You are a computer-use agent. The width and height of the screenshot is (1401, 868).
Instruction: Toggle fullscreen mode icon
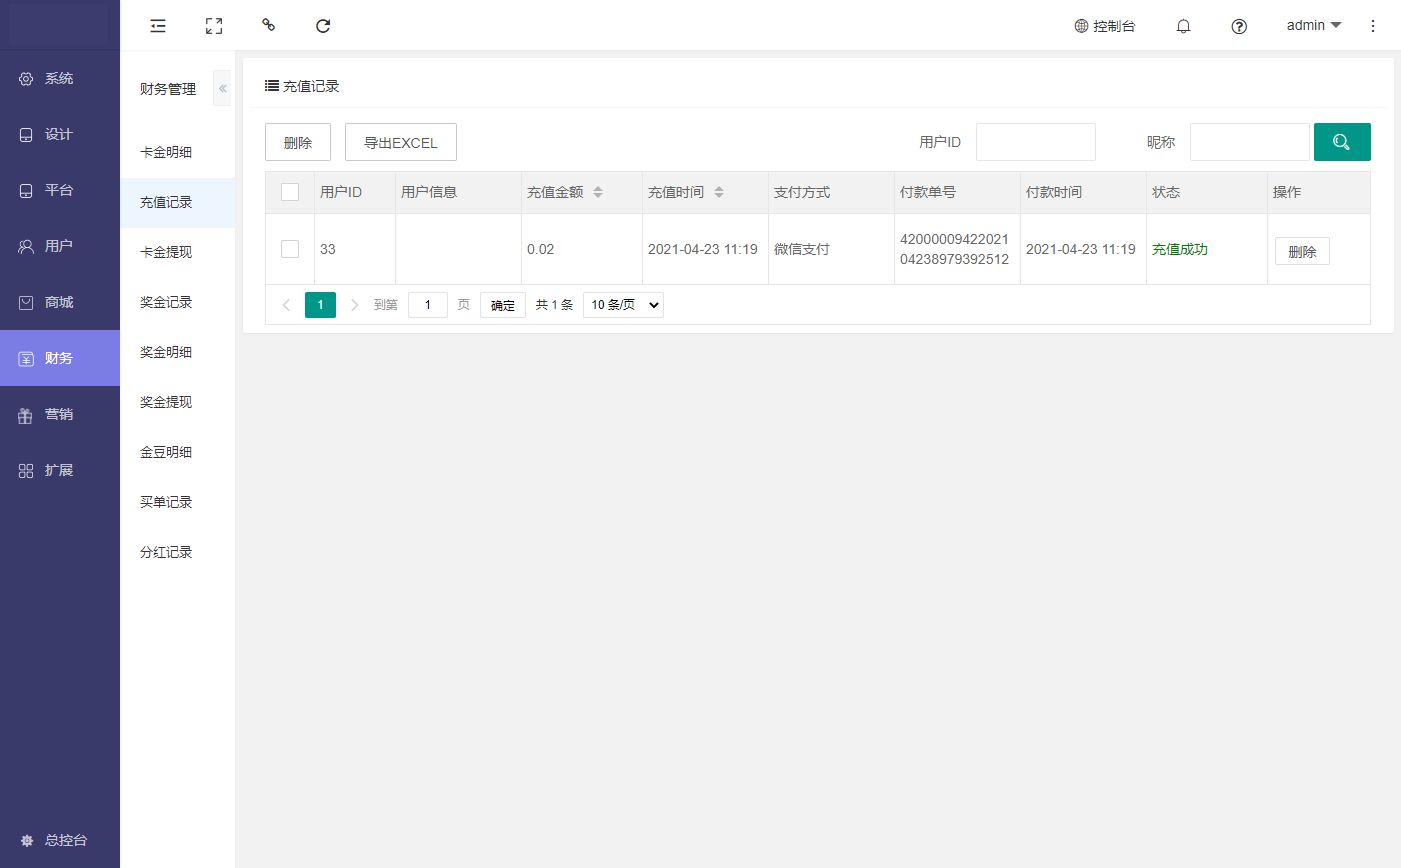(x=214, y=26)
